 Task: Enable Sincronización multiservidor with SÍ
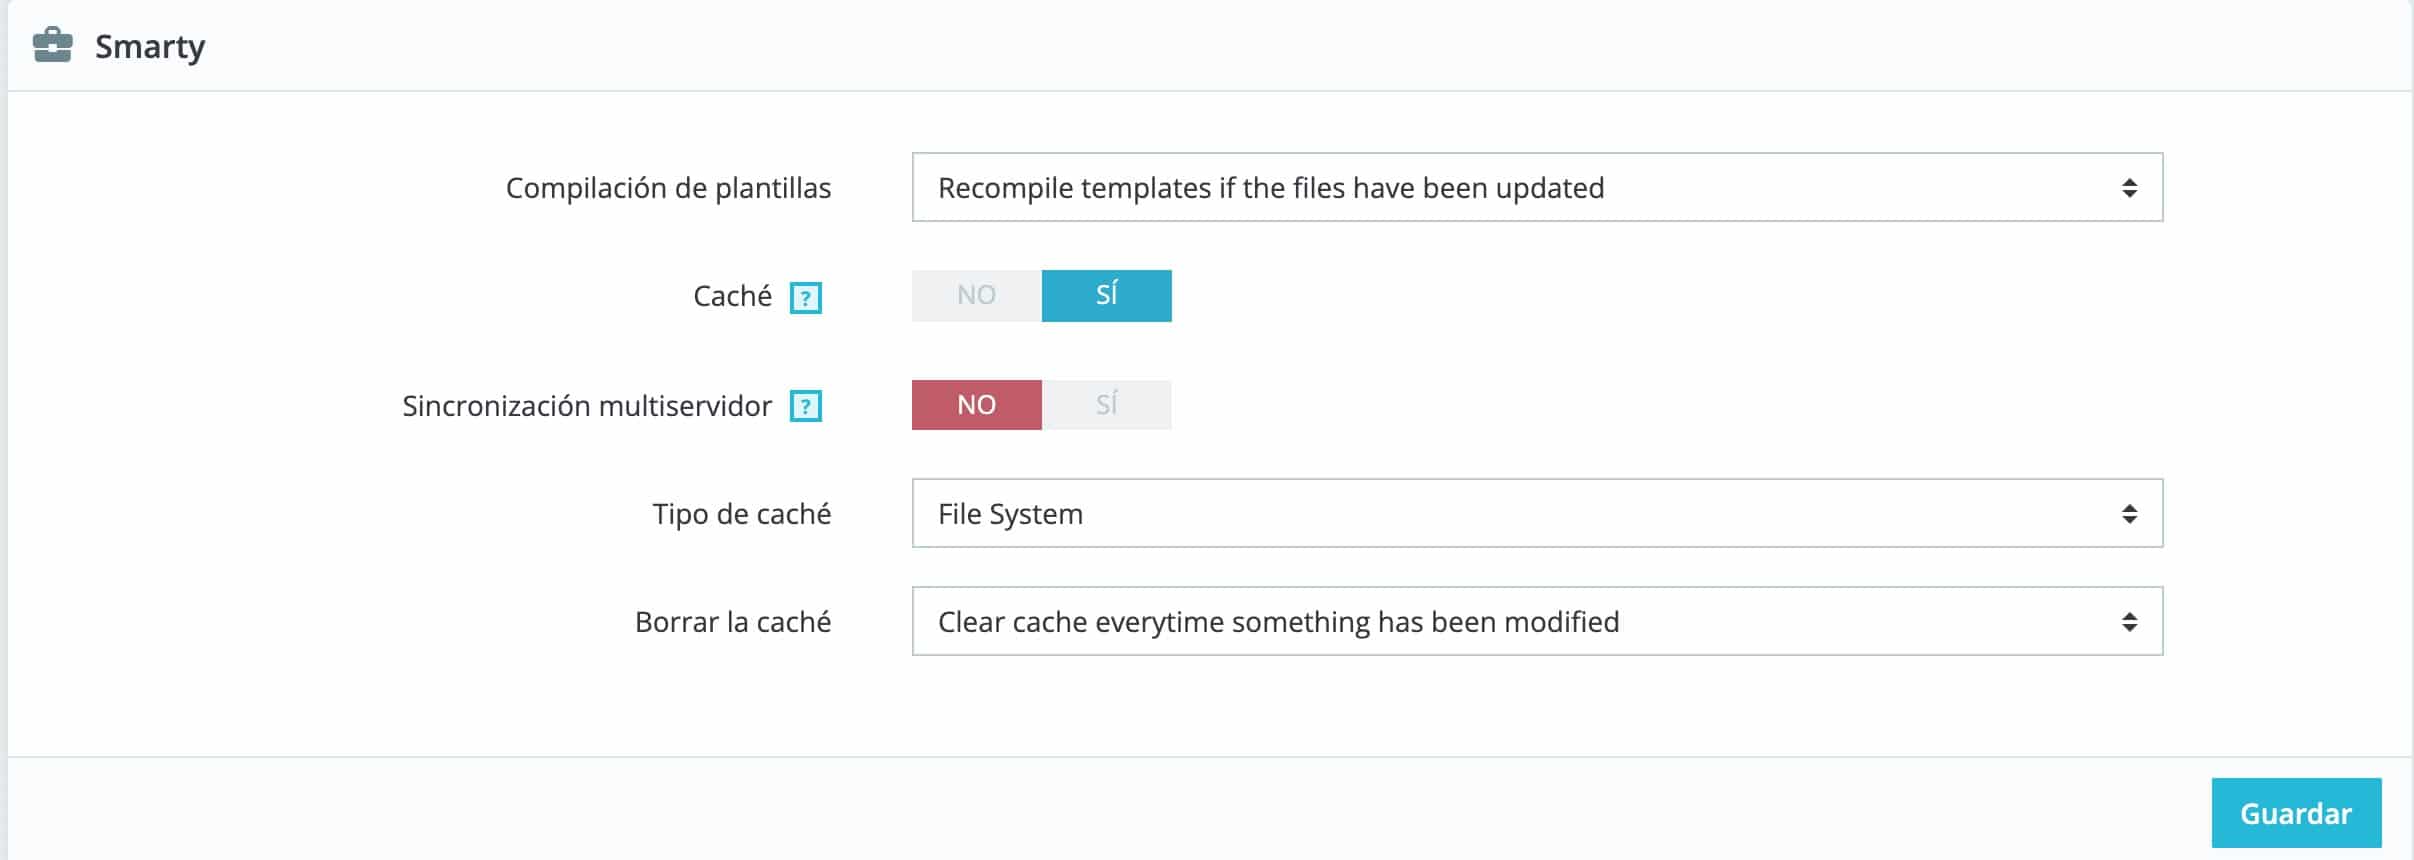tap(1106, 405)
